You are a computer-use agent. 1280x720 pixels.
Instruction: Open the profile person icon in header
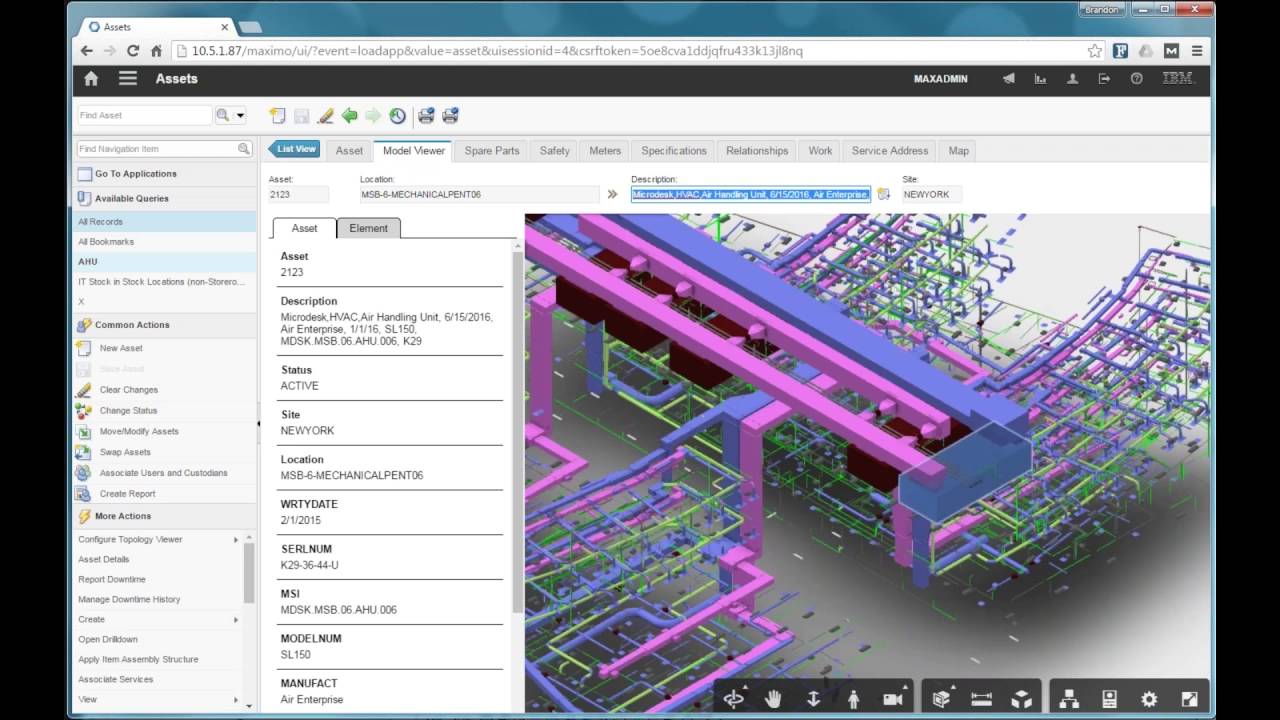pyautogui.click(x=1072, y=79)
